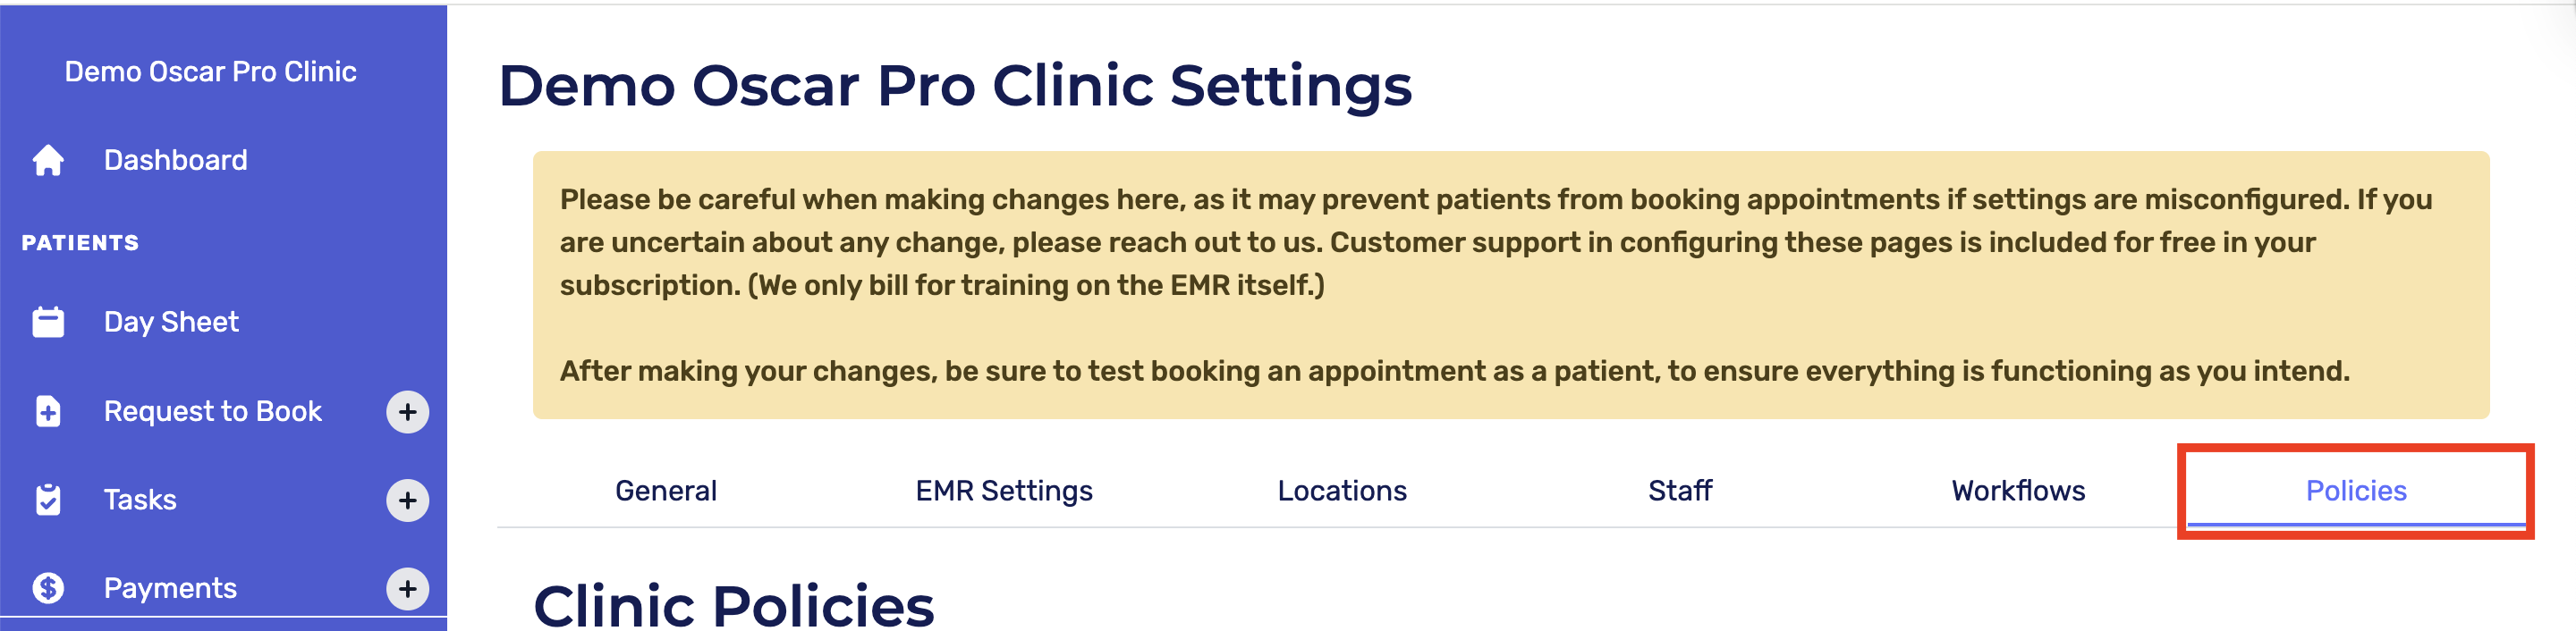Select the Locations tab

pyautogui.click(x=1342, y=491)
